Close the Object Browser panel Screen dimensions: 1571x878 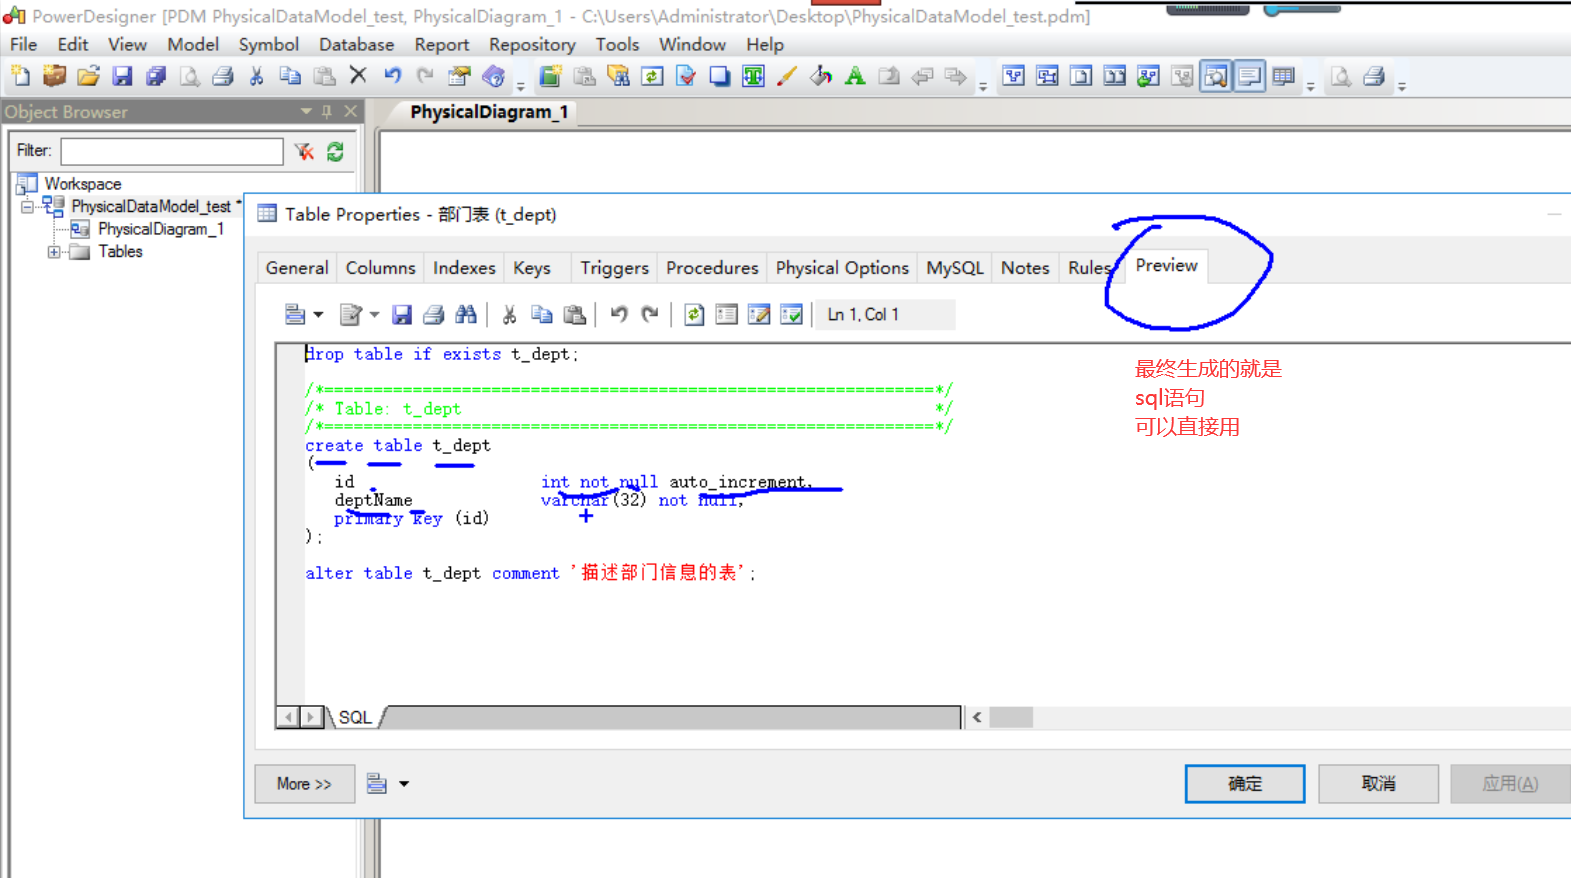click(350, 112)
